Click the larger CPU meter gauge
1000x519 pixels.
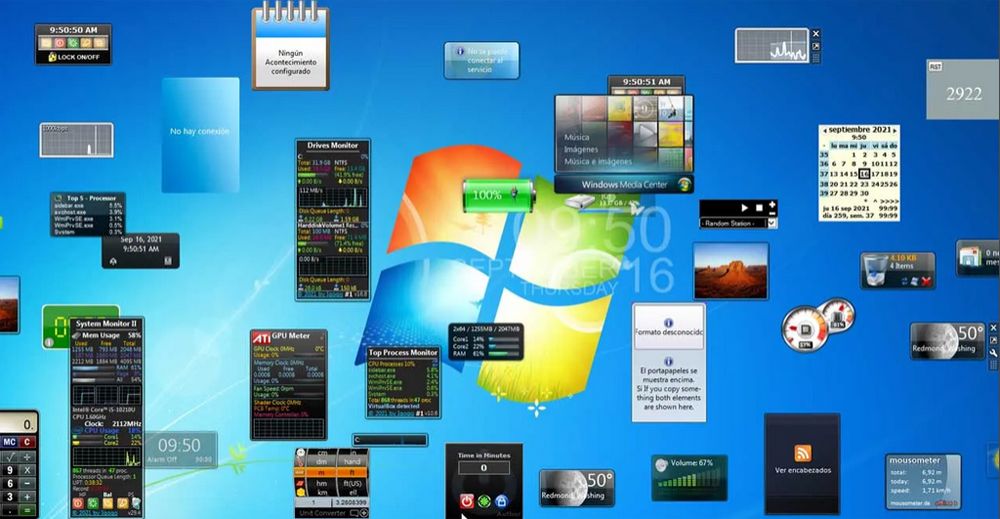point(805,329)
